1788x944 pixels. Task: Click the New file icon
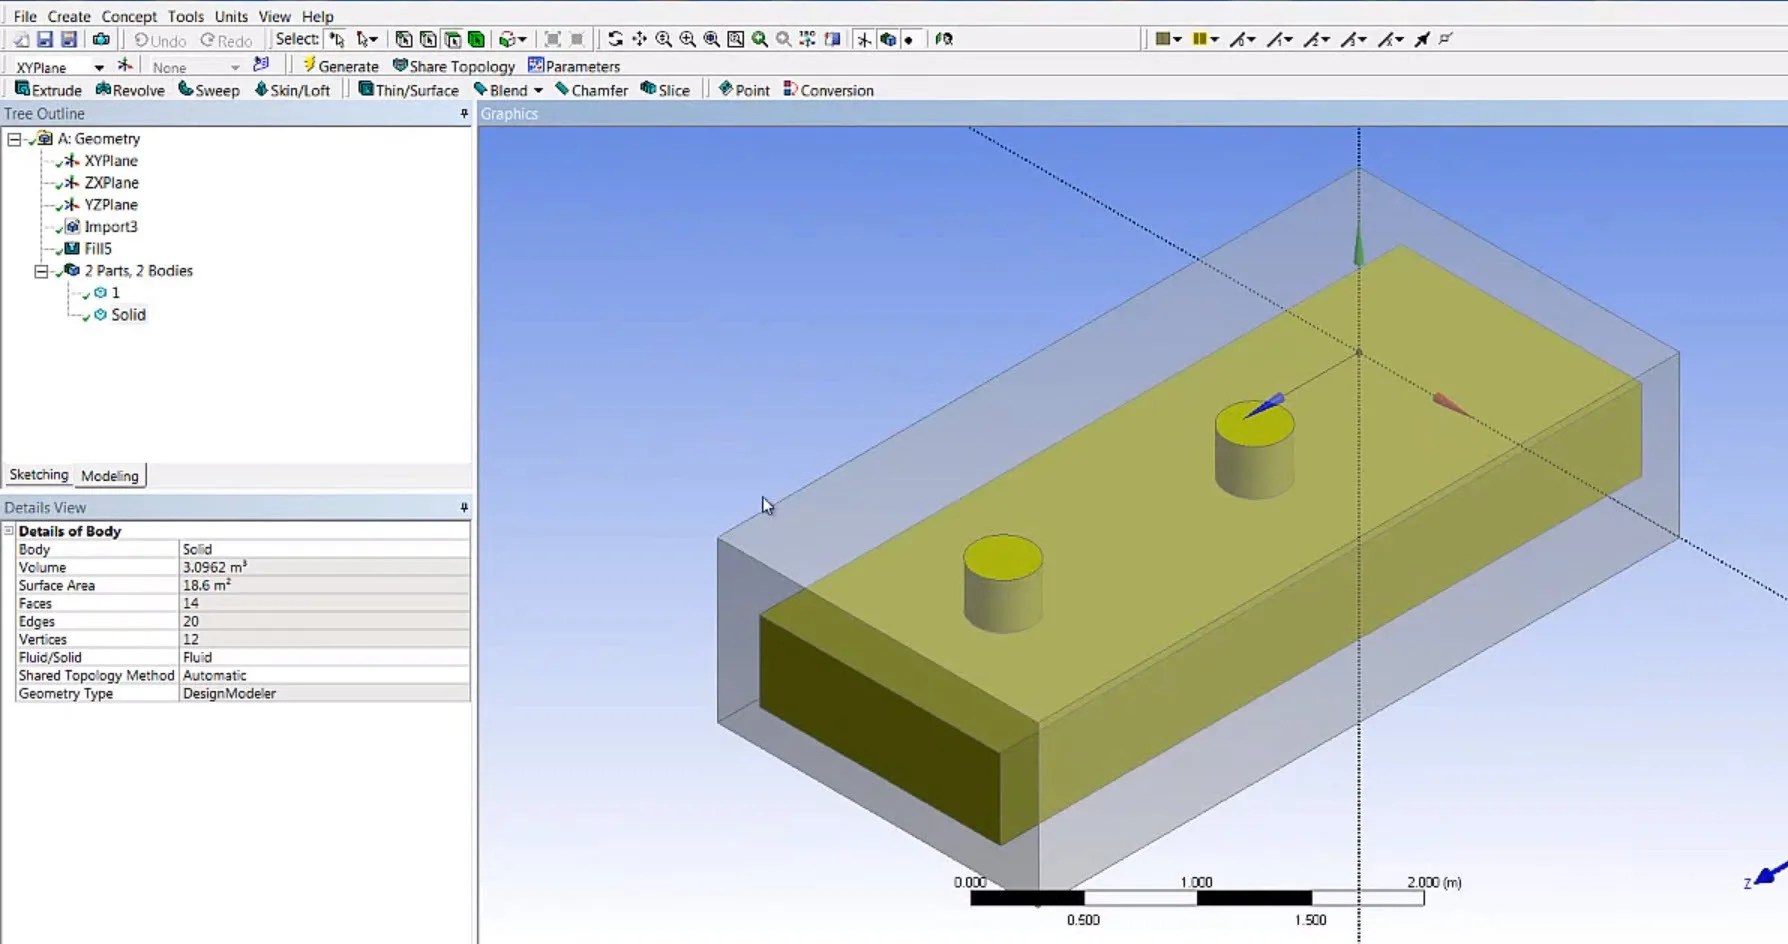coord(21,40)
